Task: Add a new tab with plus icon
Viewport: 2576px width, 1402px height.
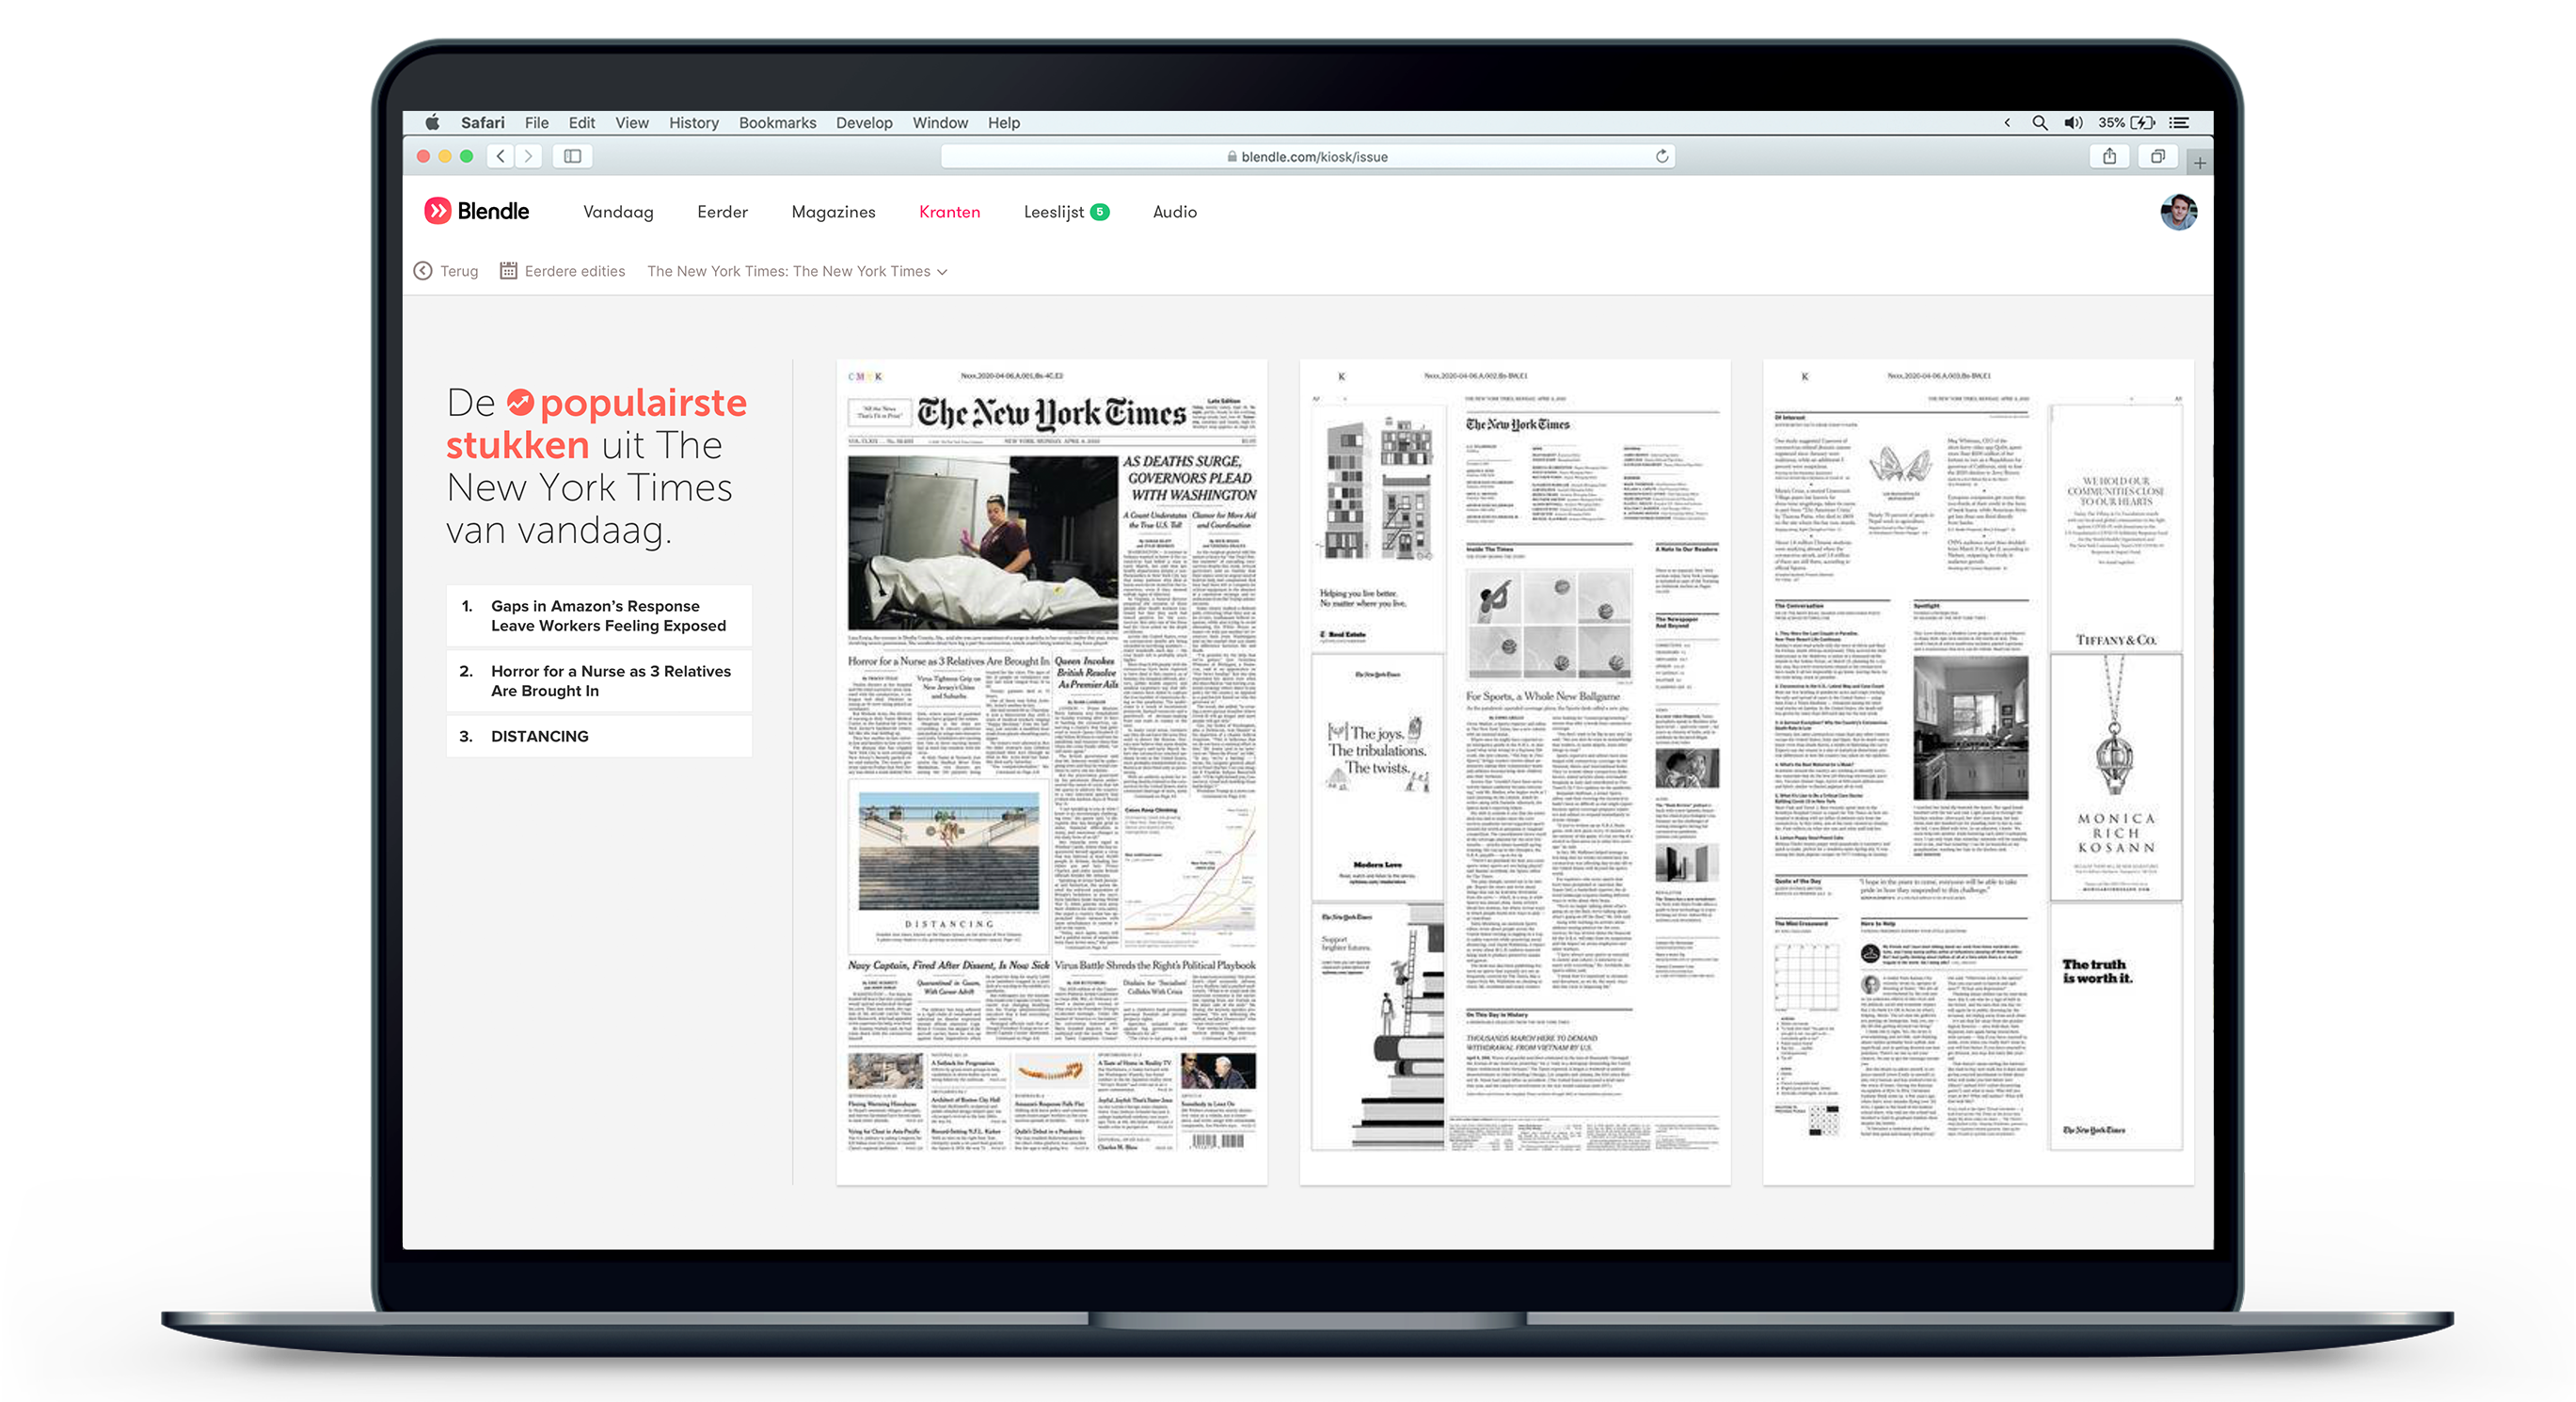Action: point(2199,162)
